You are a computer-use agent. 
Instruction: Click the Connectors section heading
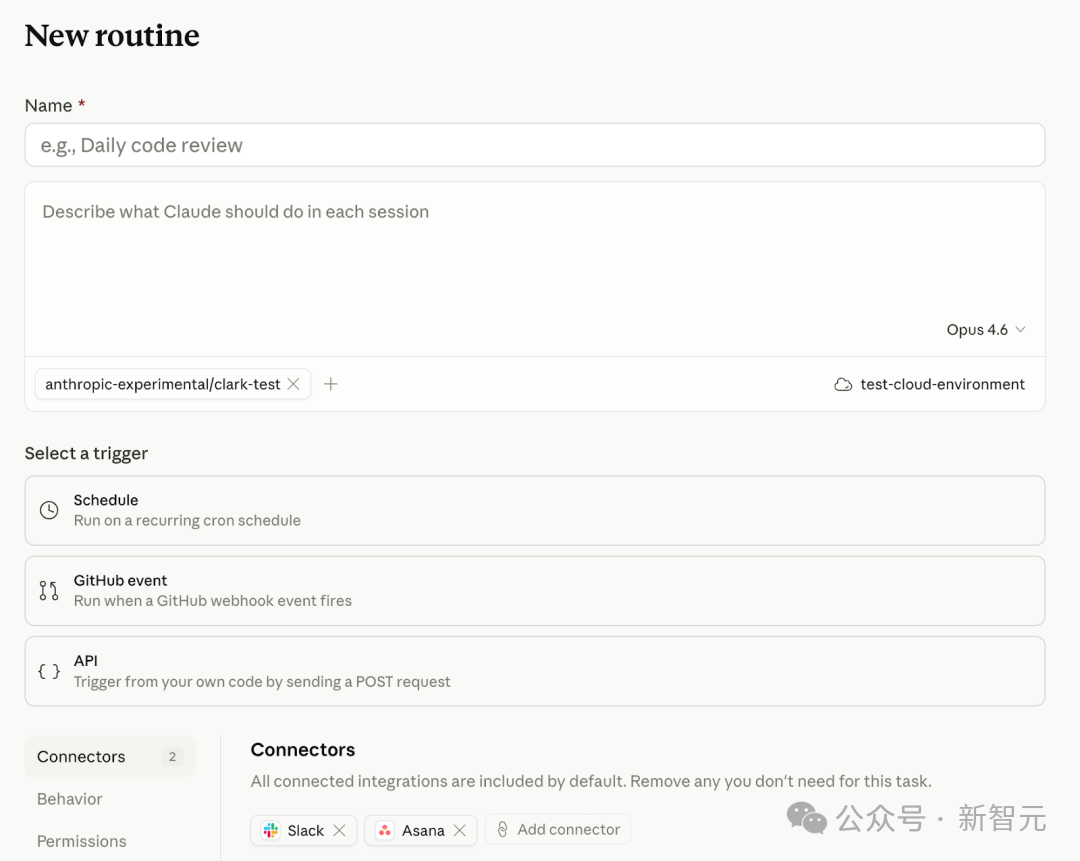(x=303, y=749)
